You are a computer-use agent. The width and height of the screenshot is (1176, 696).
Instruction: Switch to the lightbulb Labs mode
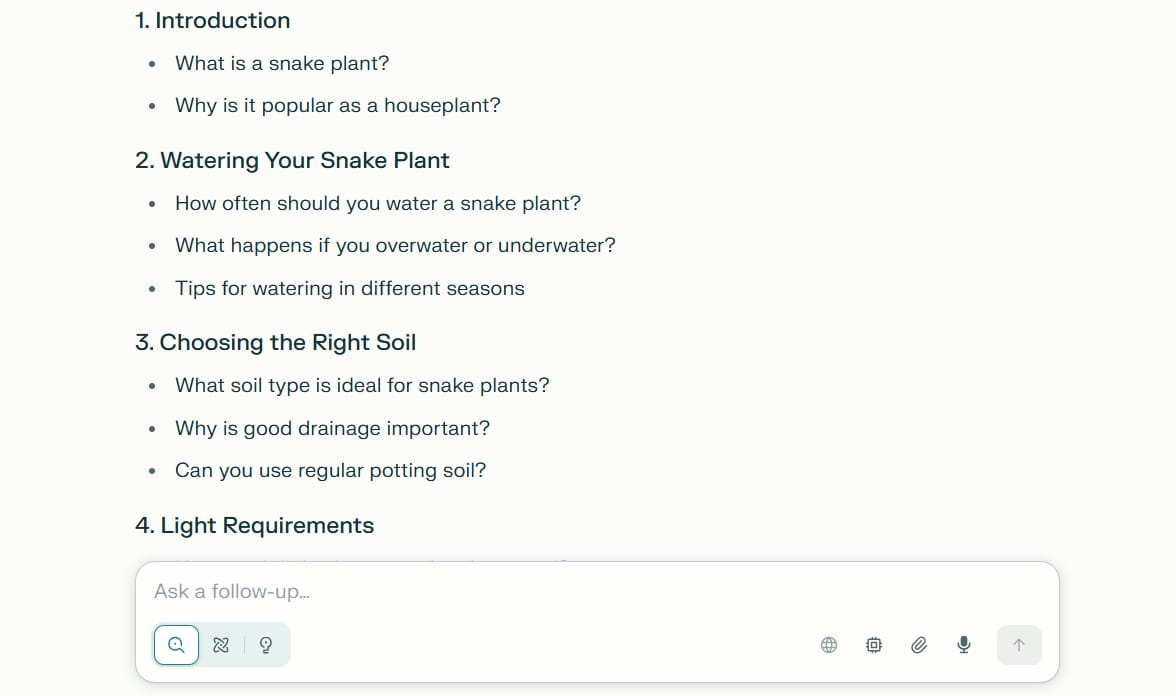[x=266, y=645]
